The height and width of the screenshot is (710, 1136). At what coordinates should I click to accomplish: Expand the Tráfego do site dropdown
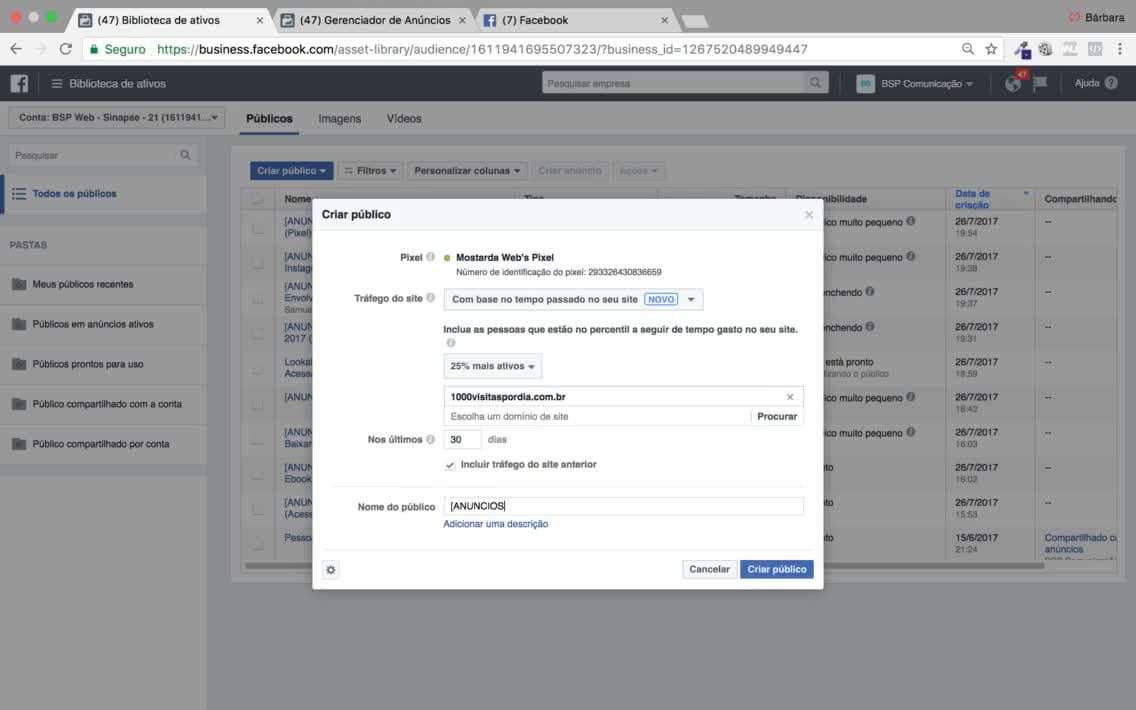573,299
